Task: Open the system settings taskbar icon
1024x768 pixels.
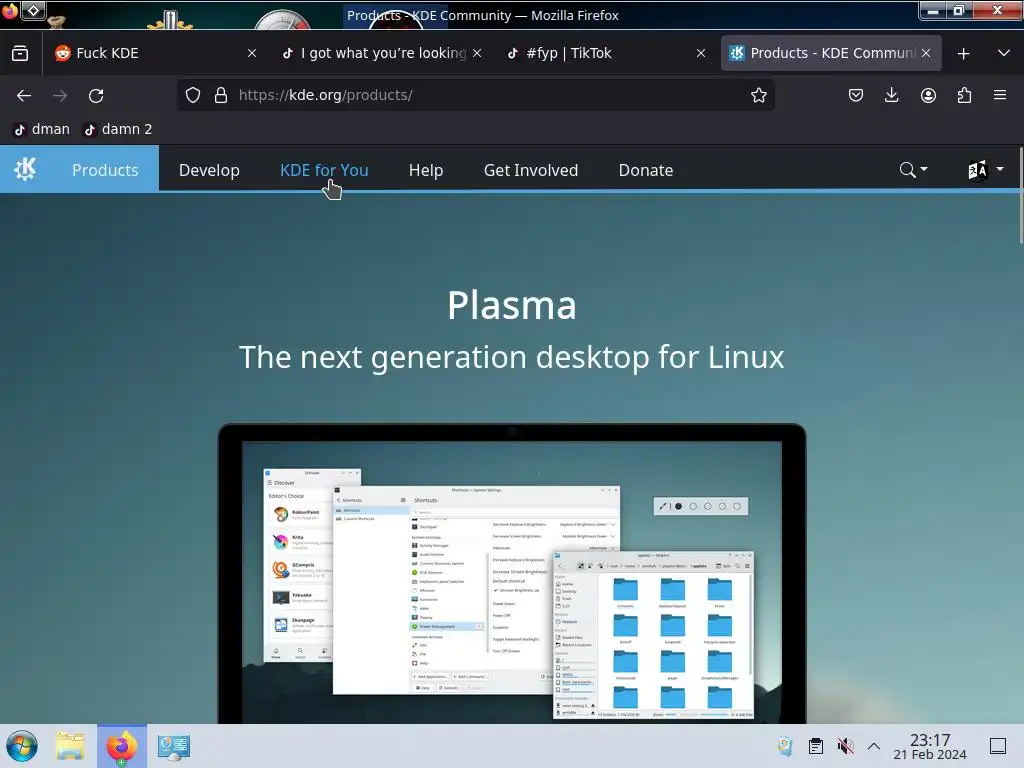Action: pyautogui.click(x=174, y=746)
